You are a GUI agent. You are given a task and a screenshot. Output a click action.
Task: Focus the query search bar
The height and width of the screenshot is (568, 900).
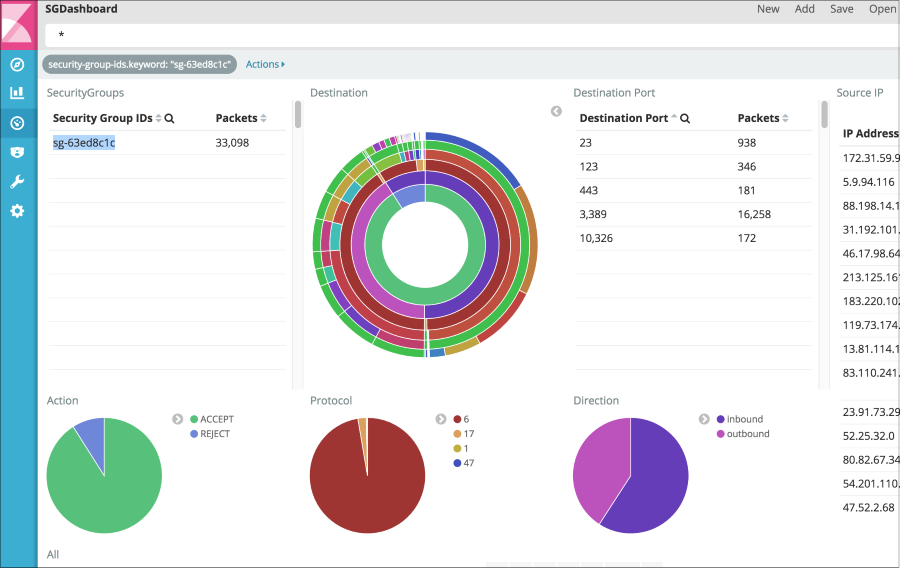(x=472, y=35)
